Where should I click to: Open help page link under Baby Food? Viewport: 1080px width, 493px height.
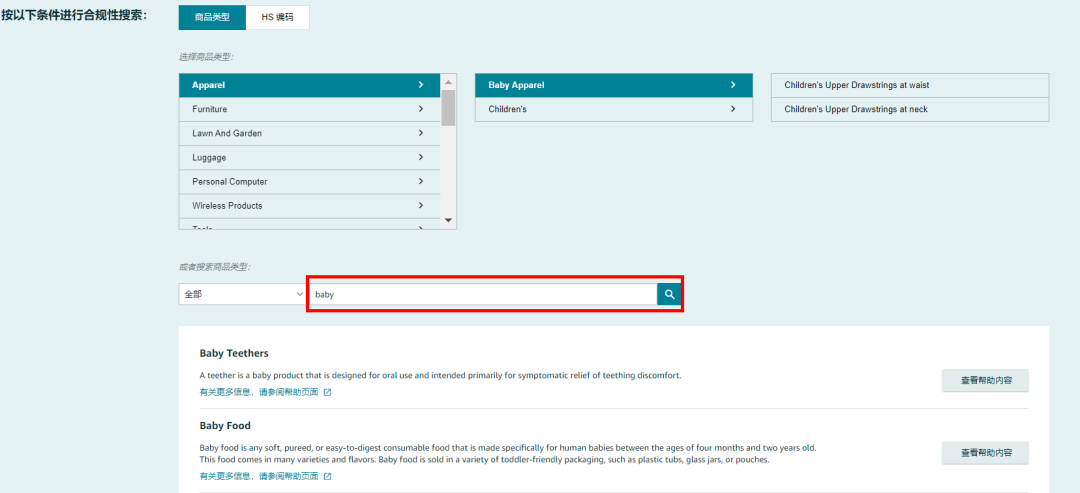pyautogui.click(x=259, y=476)
